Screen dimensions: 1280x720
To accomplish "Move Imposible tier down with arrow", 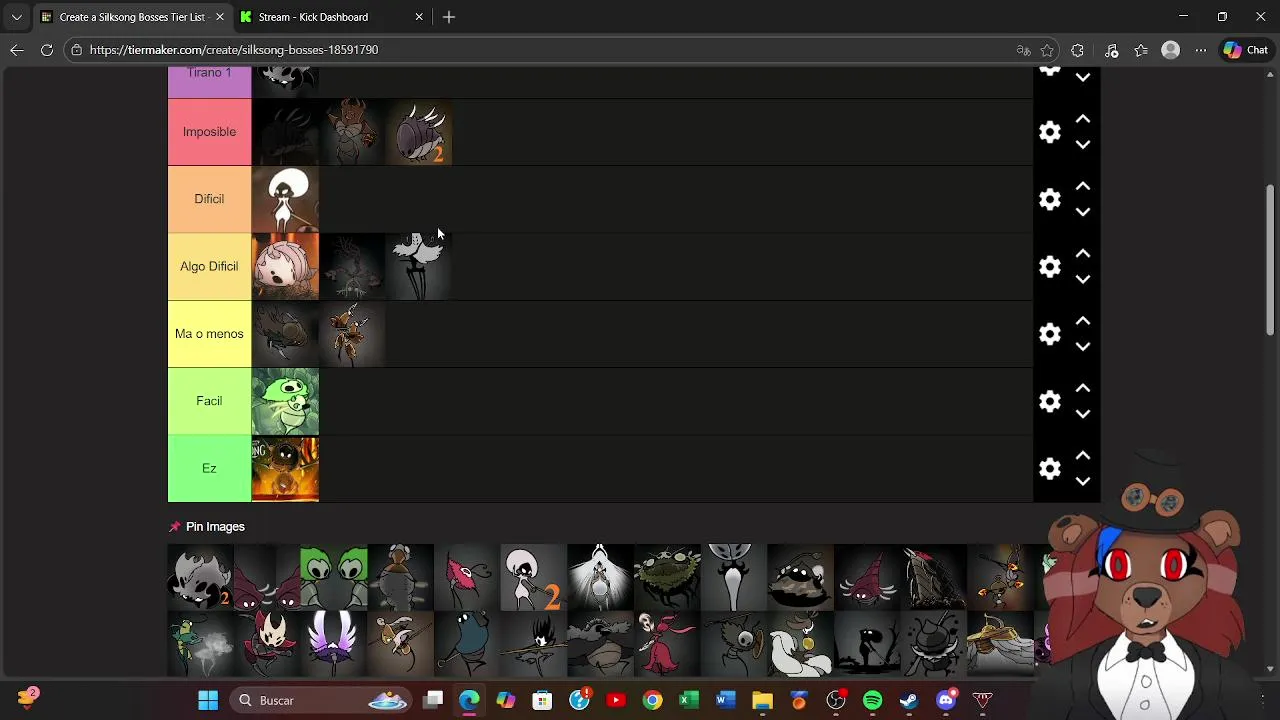I will [1082, 145].
